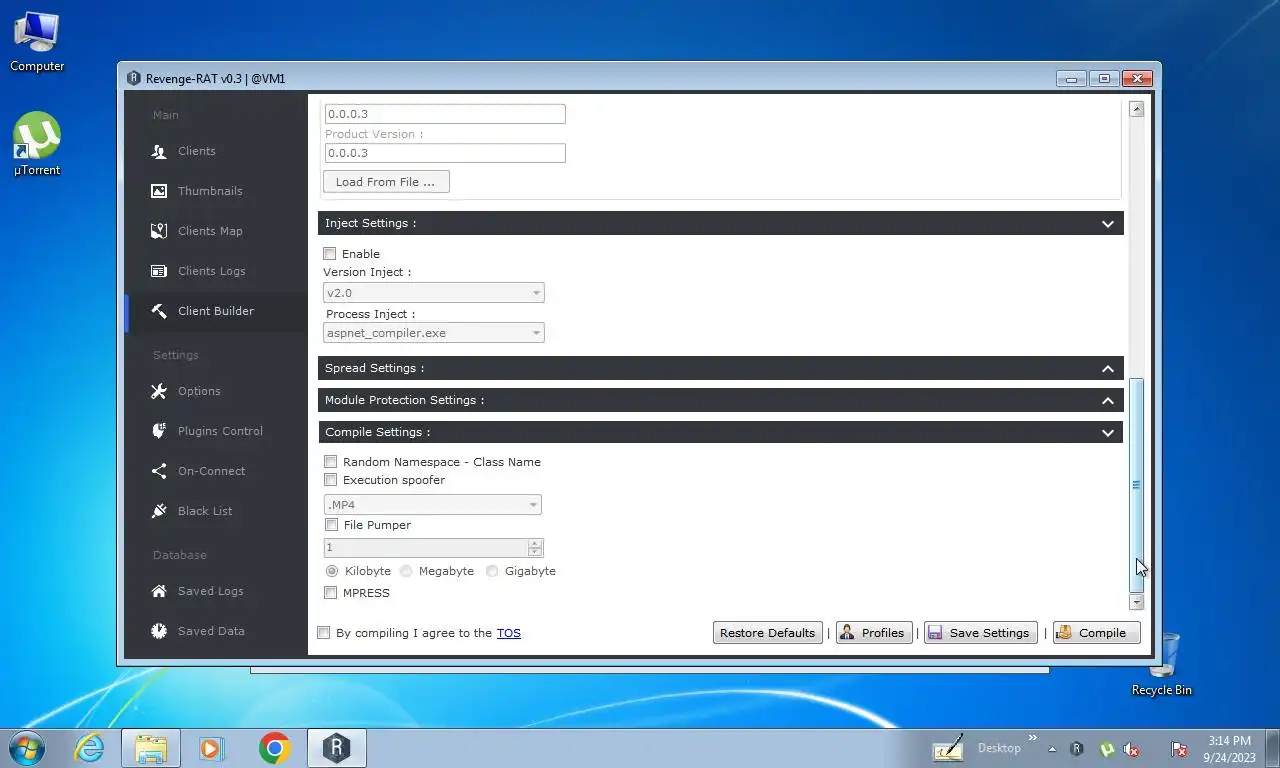
Task: Check the File Pumper option
Action: pos(331,525)
